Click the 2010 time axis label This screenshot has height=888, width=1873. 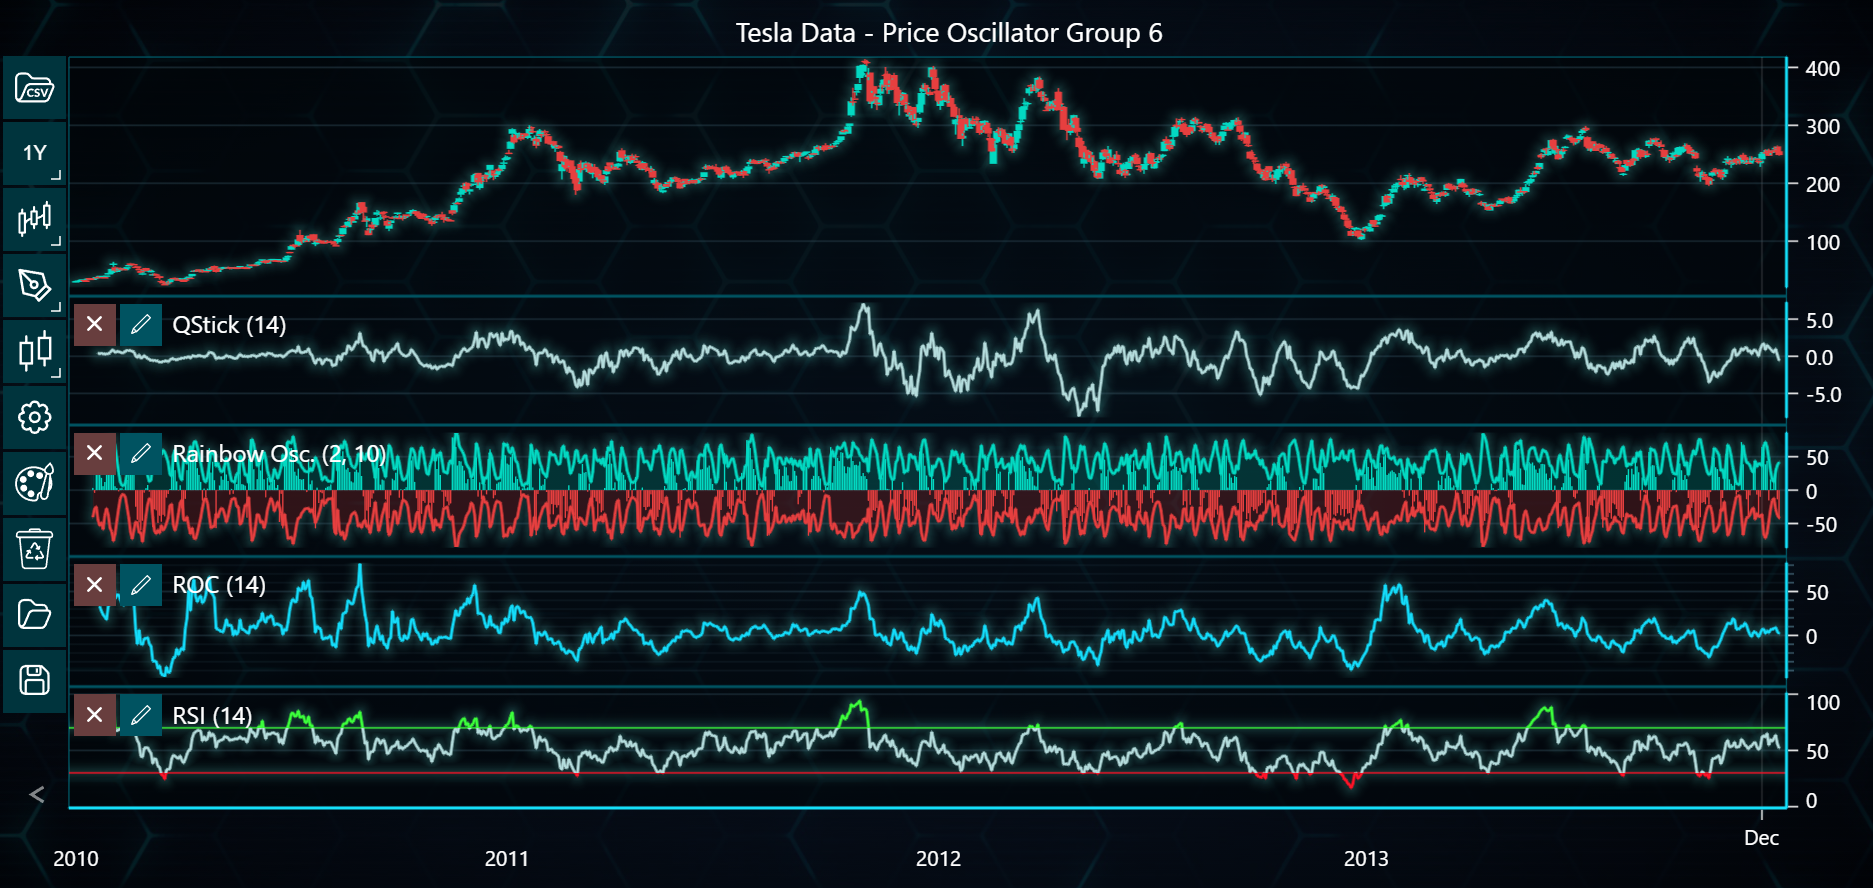click(76, 859)
